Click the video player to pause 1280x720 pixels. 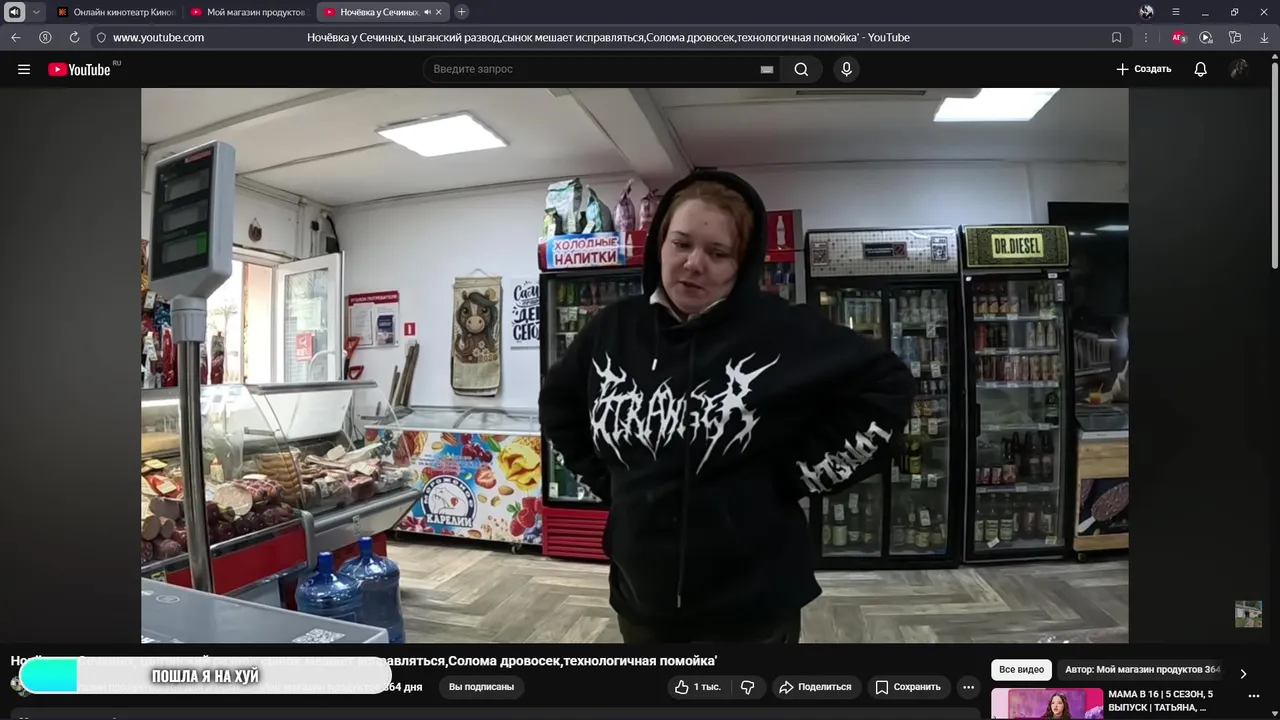(x=634, y=365)
